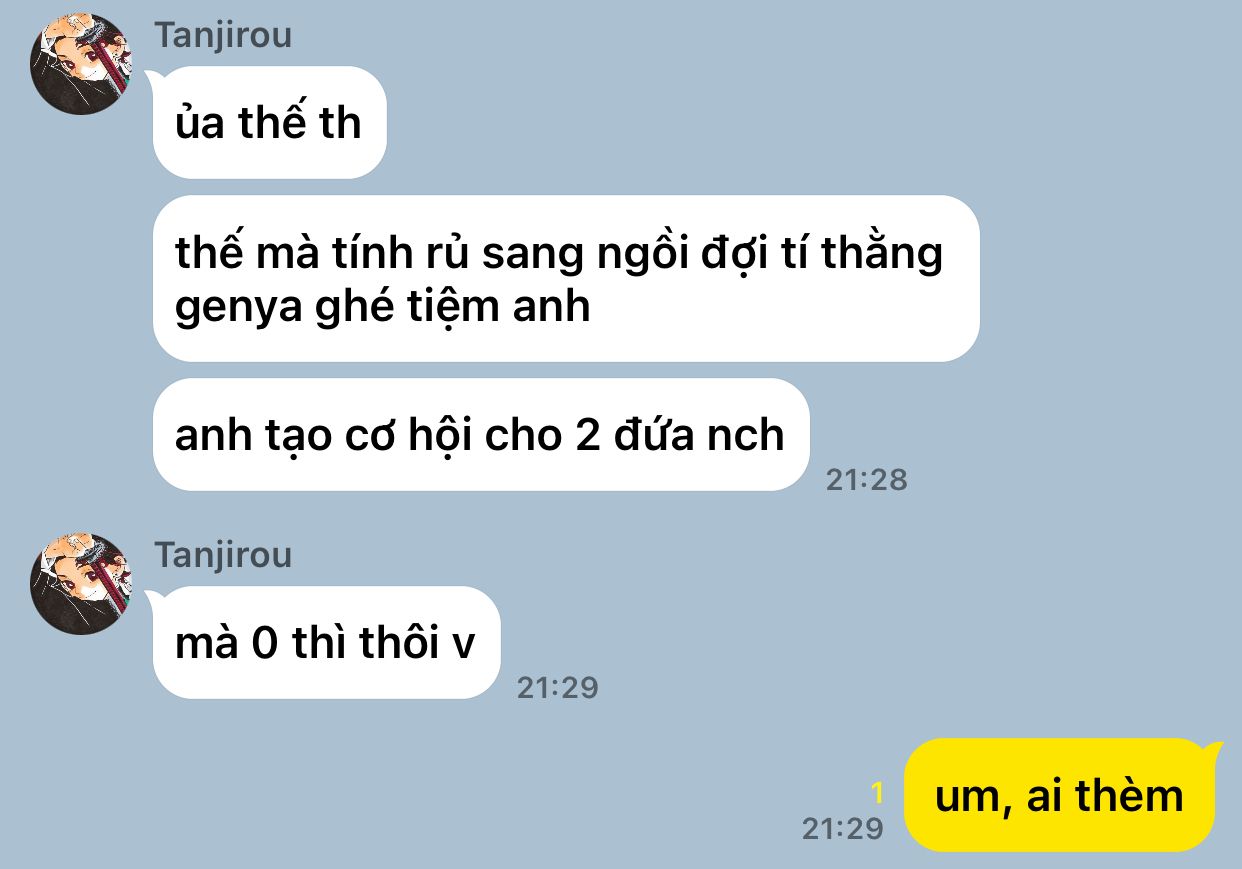This screenshot has height=869, width=1242.
Task: Click the word "ủa" in the first bubble
Action: 199,123
